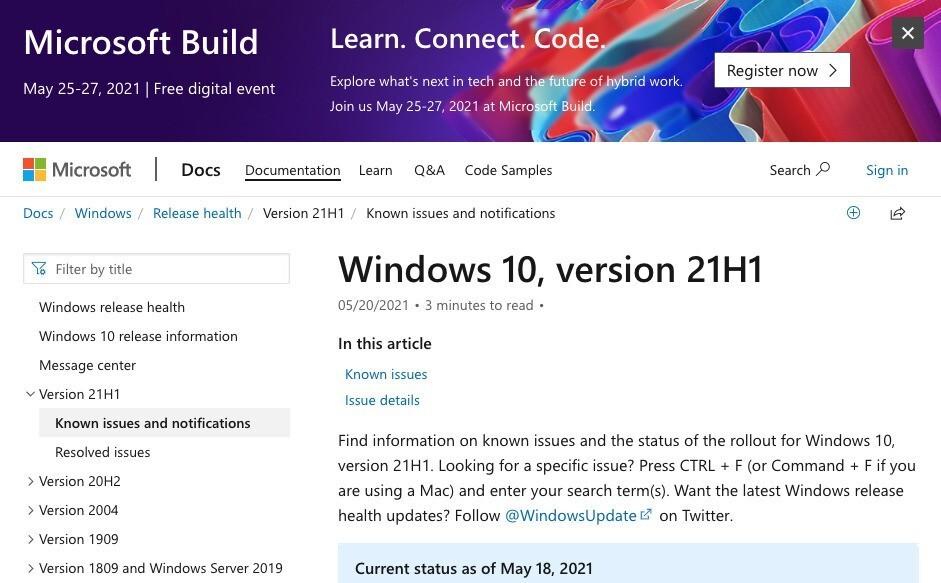Click 'Current status as of May 18, 2021'

point(474,569)
